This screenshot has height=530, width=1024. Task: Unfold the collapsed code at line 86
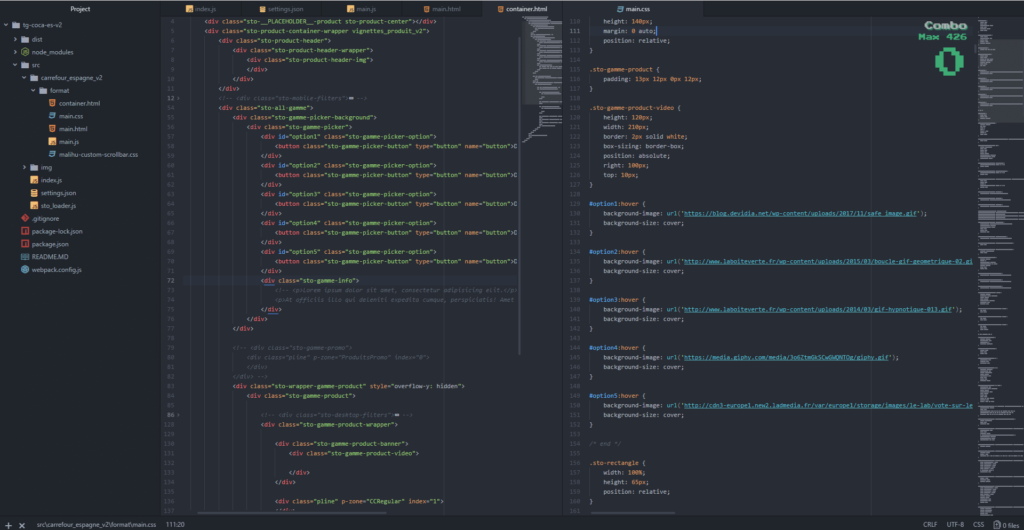(x=179, y=415)
